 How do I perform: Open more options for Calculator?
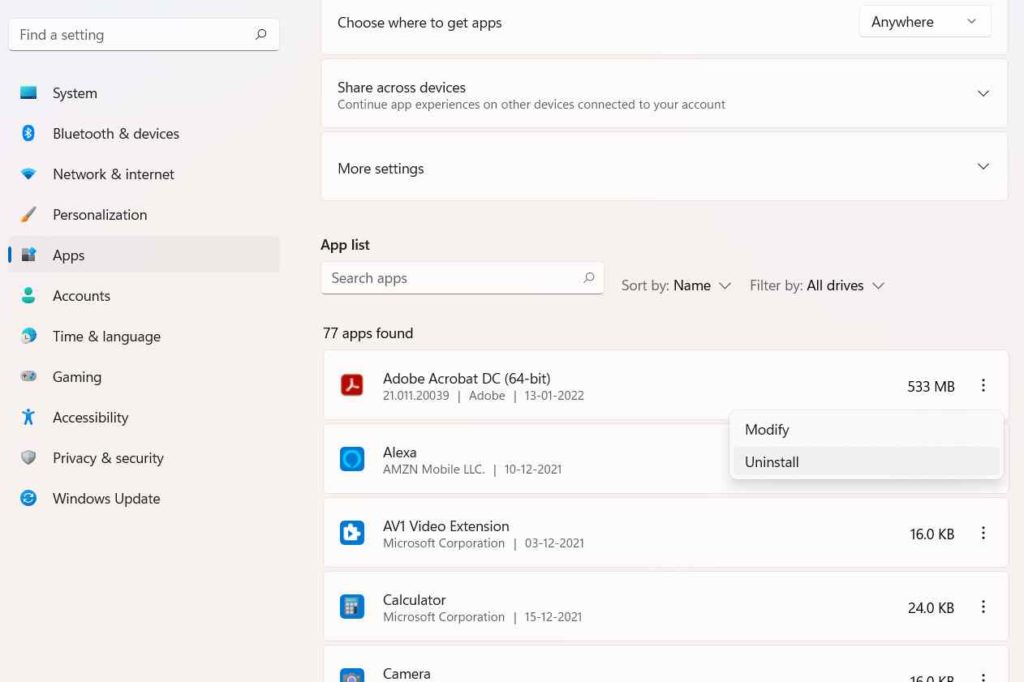pyautogui.click(x=983, y=607)
